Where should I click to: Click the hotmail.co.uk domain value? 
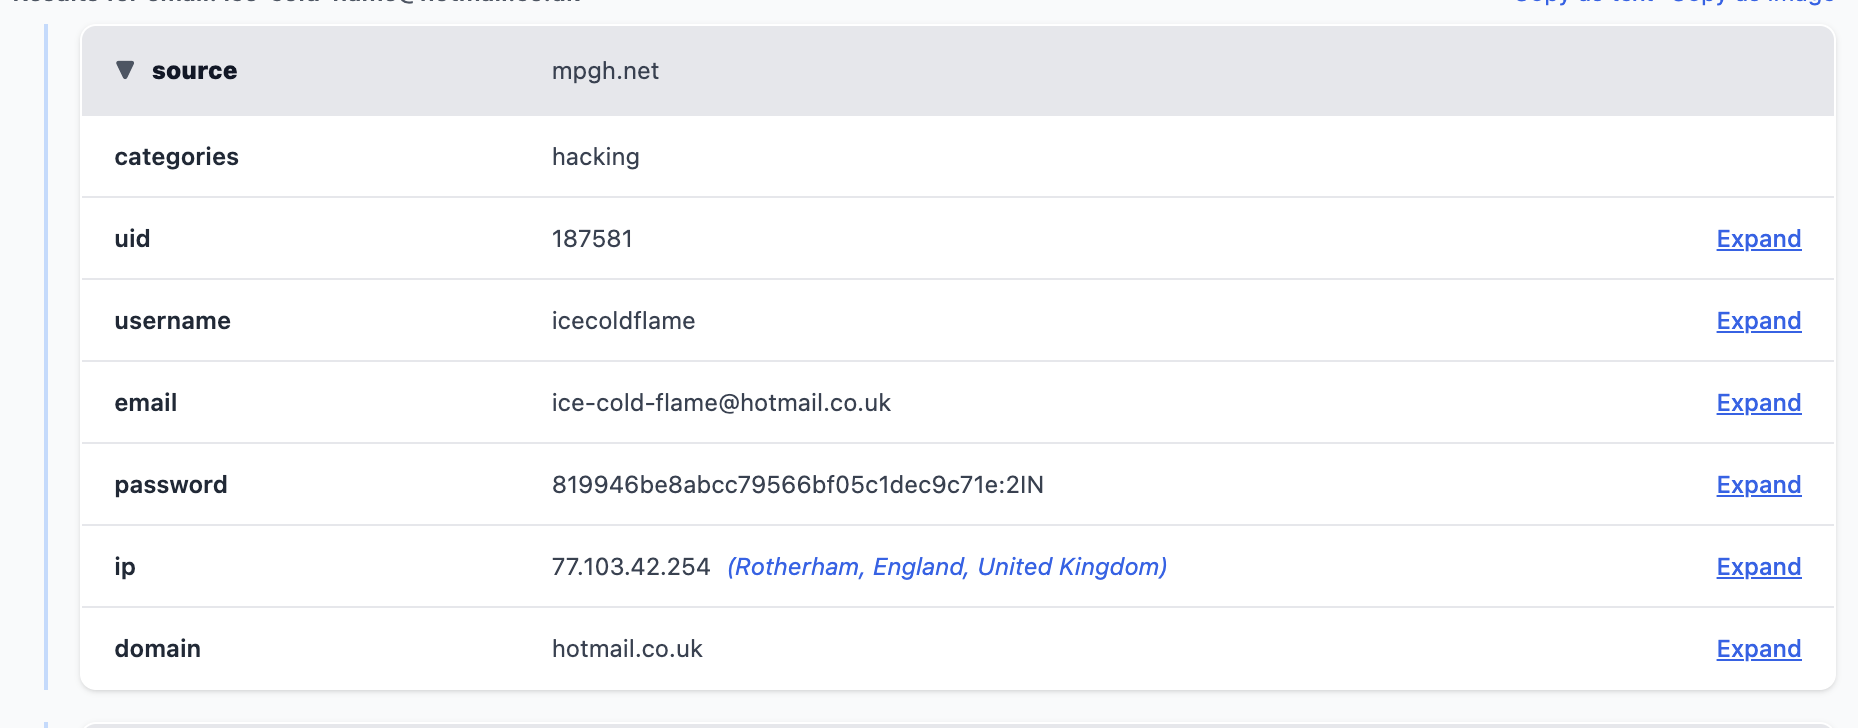tap(627, 649)
